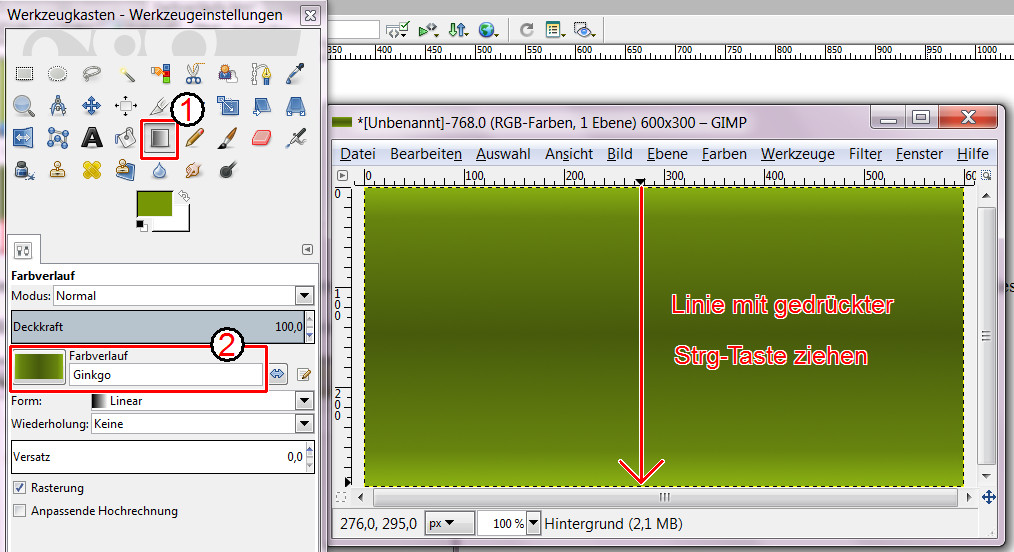Viewport: 1014px width, 552px height.
Task: Select the Cage Transform tool
Action: coord(58,138)
